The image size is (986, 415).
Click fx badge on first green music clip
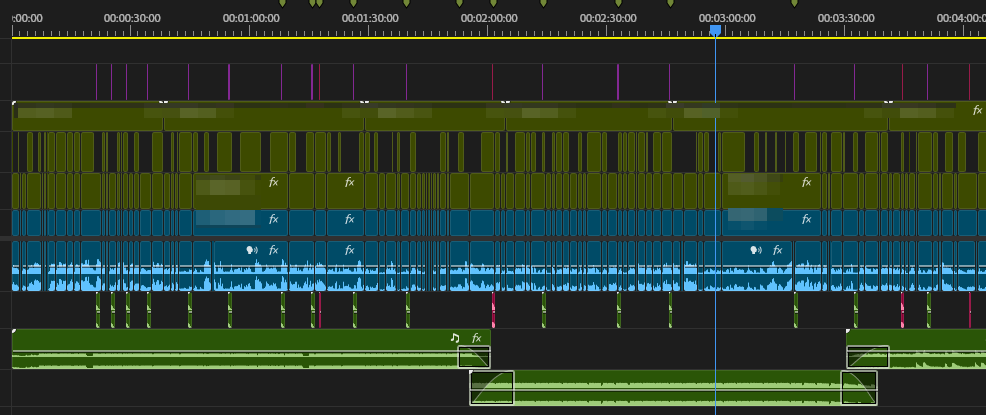477,338
